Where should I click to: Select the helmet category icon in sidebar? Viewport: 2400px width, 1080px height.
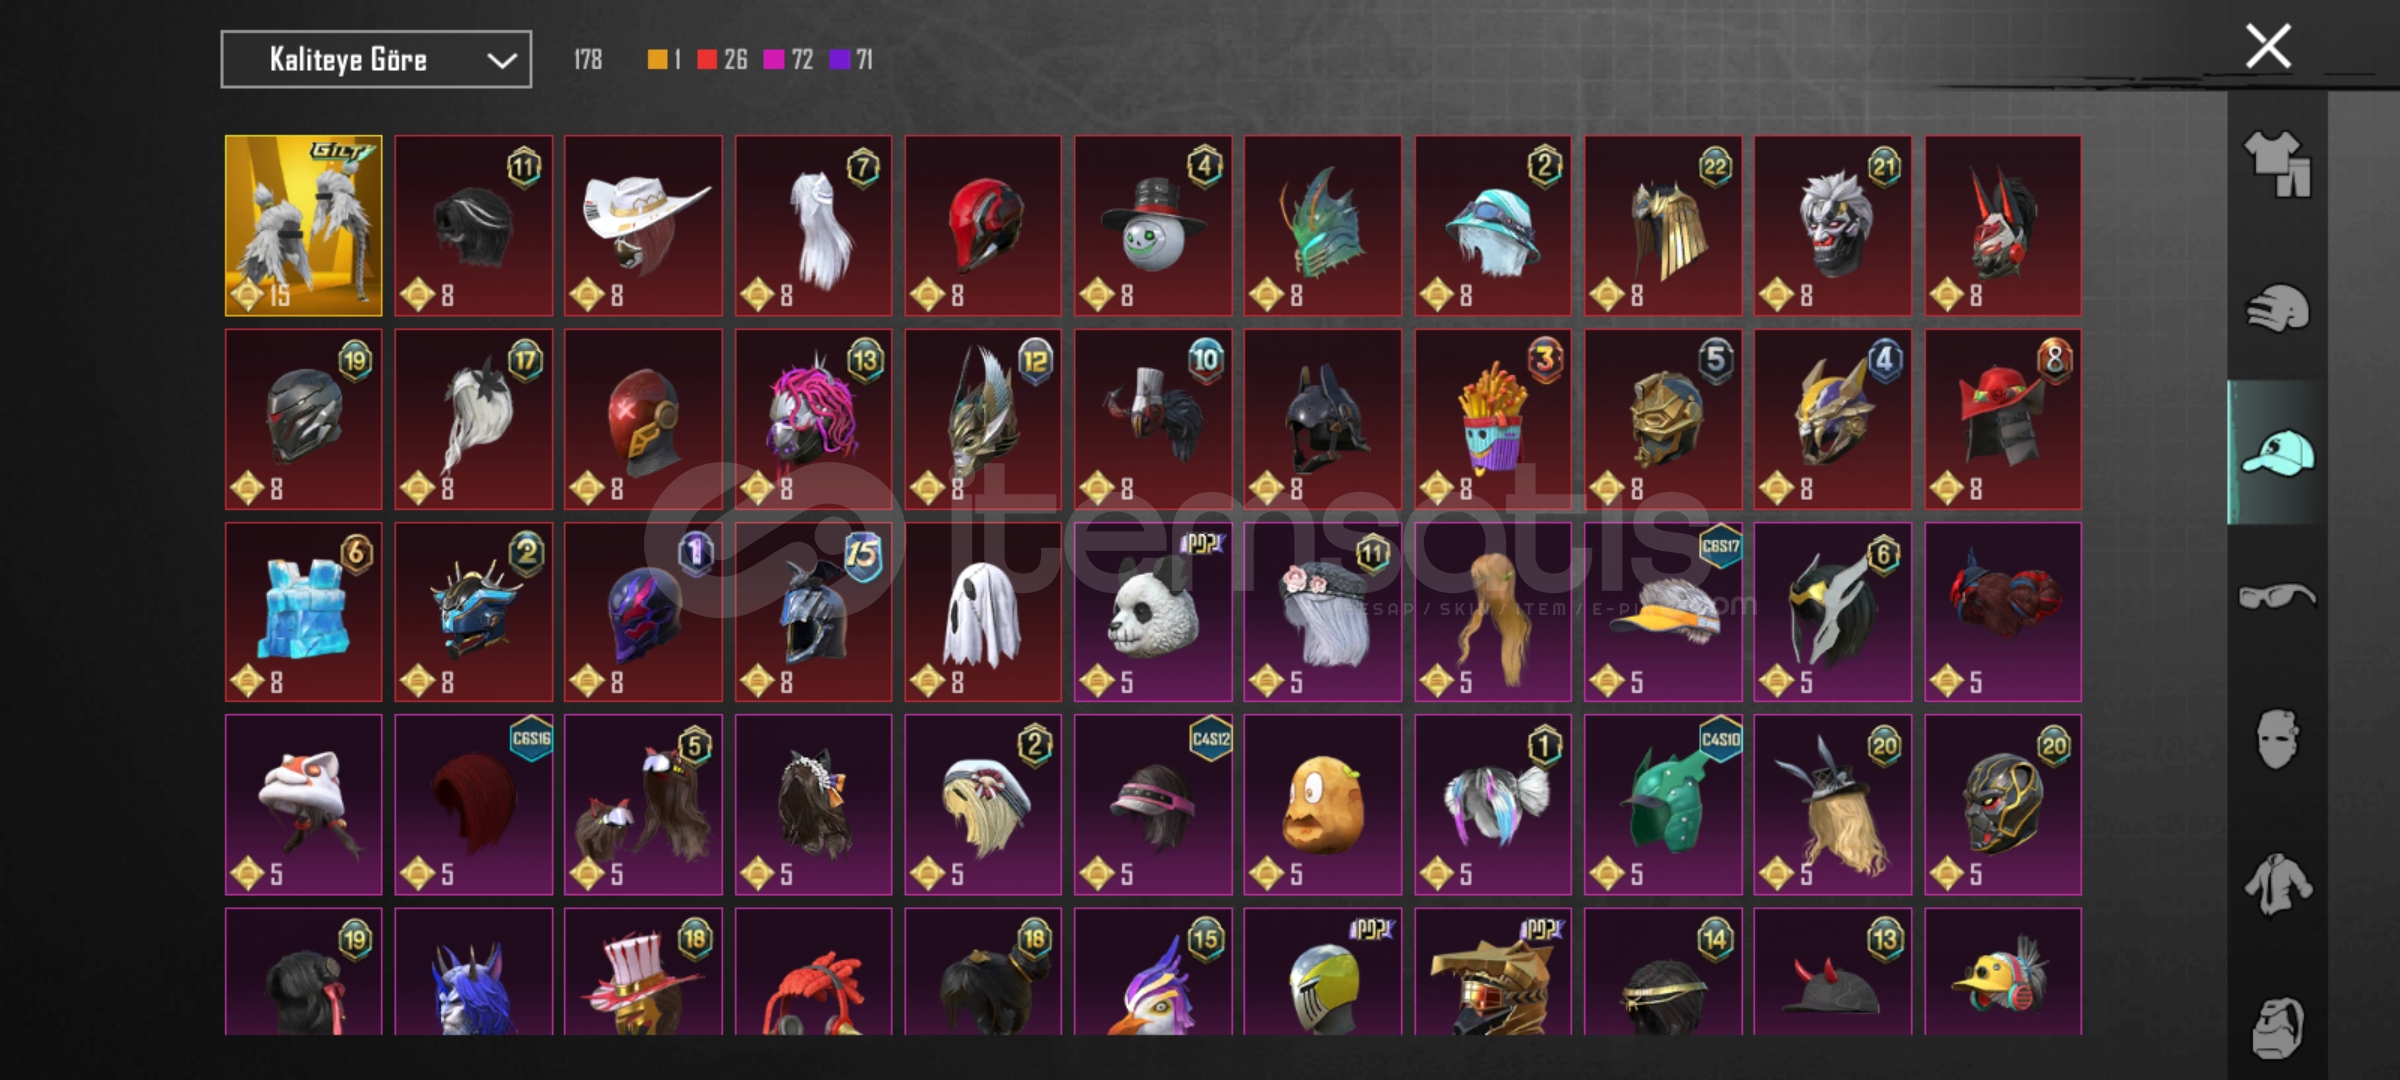2277,308
